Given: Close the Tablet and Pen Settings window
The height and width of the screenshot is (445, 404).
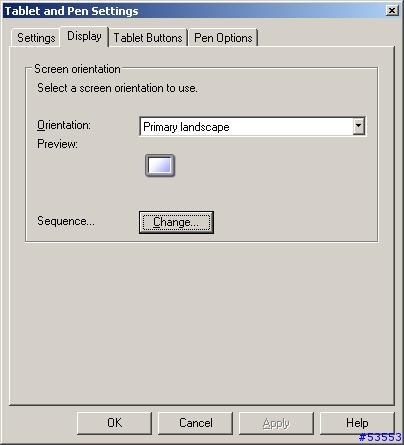Looking at the screenshot, I should tap(392, 11).
